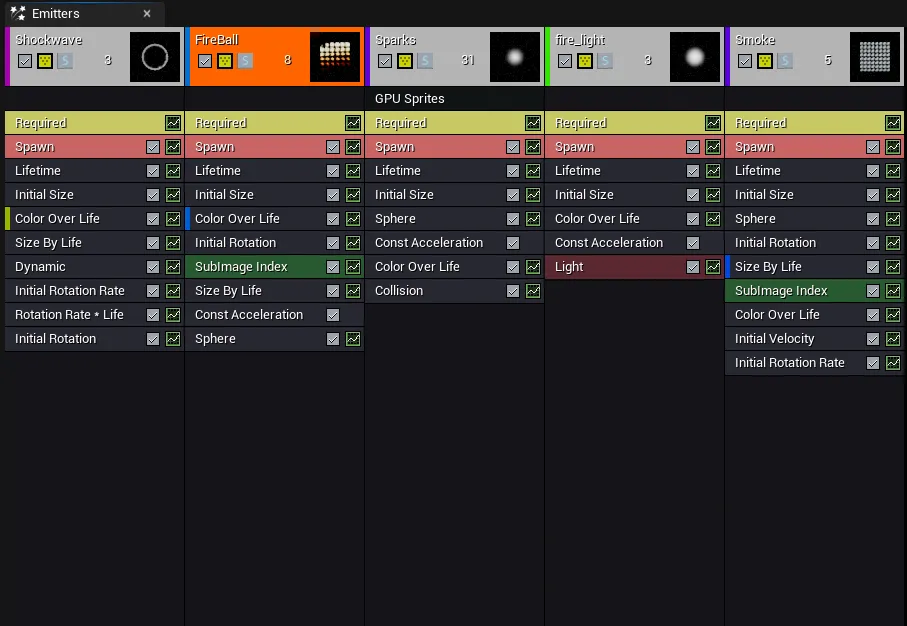This screenshot has height=626, width=907.
Task: Select Shockwave Required module
Action: pyautogui.click(x=94, y=123)
